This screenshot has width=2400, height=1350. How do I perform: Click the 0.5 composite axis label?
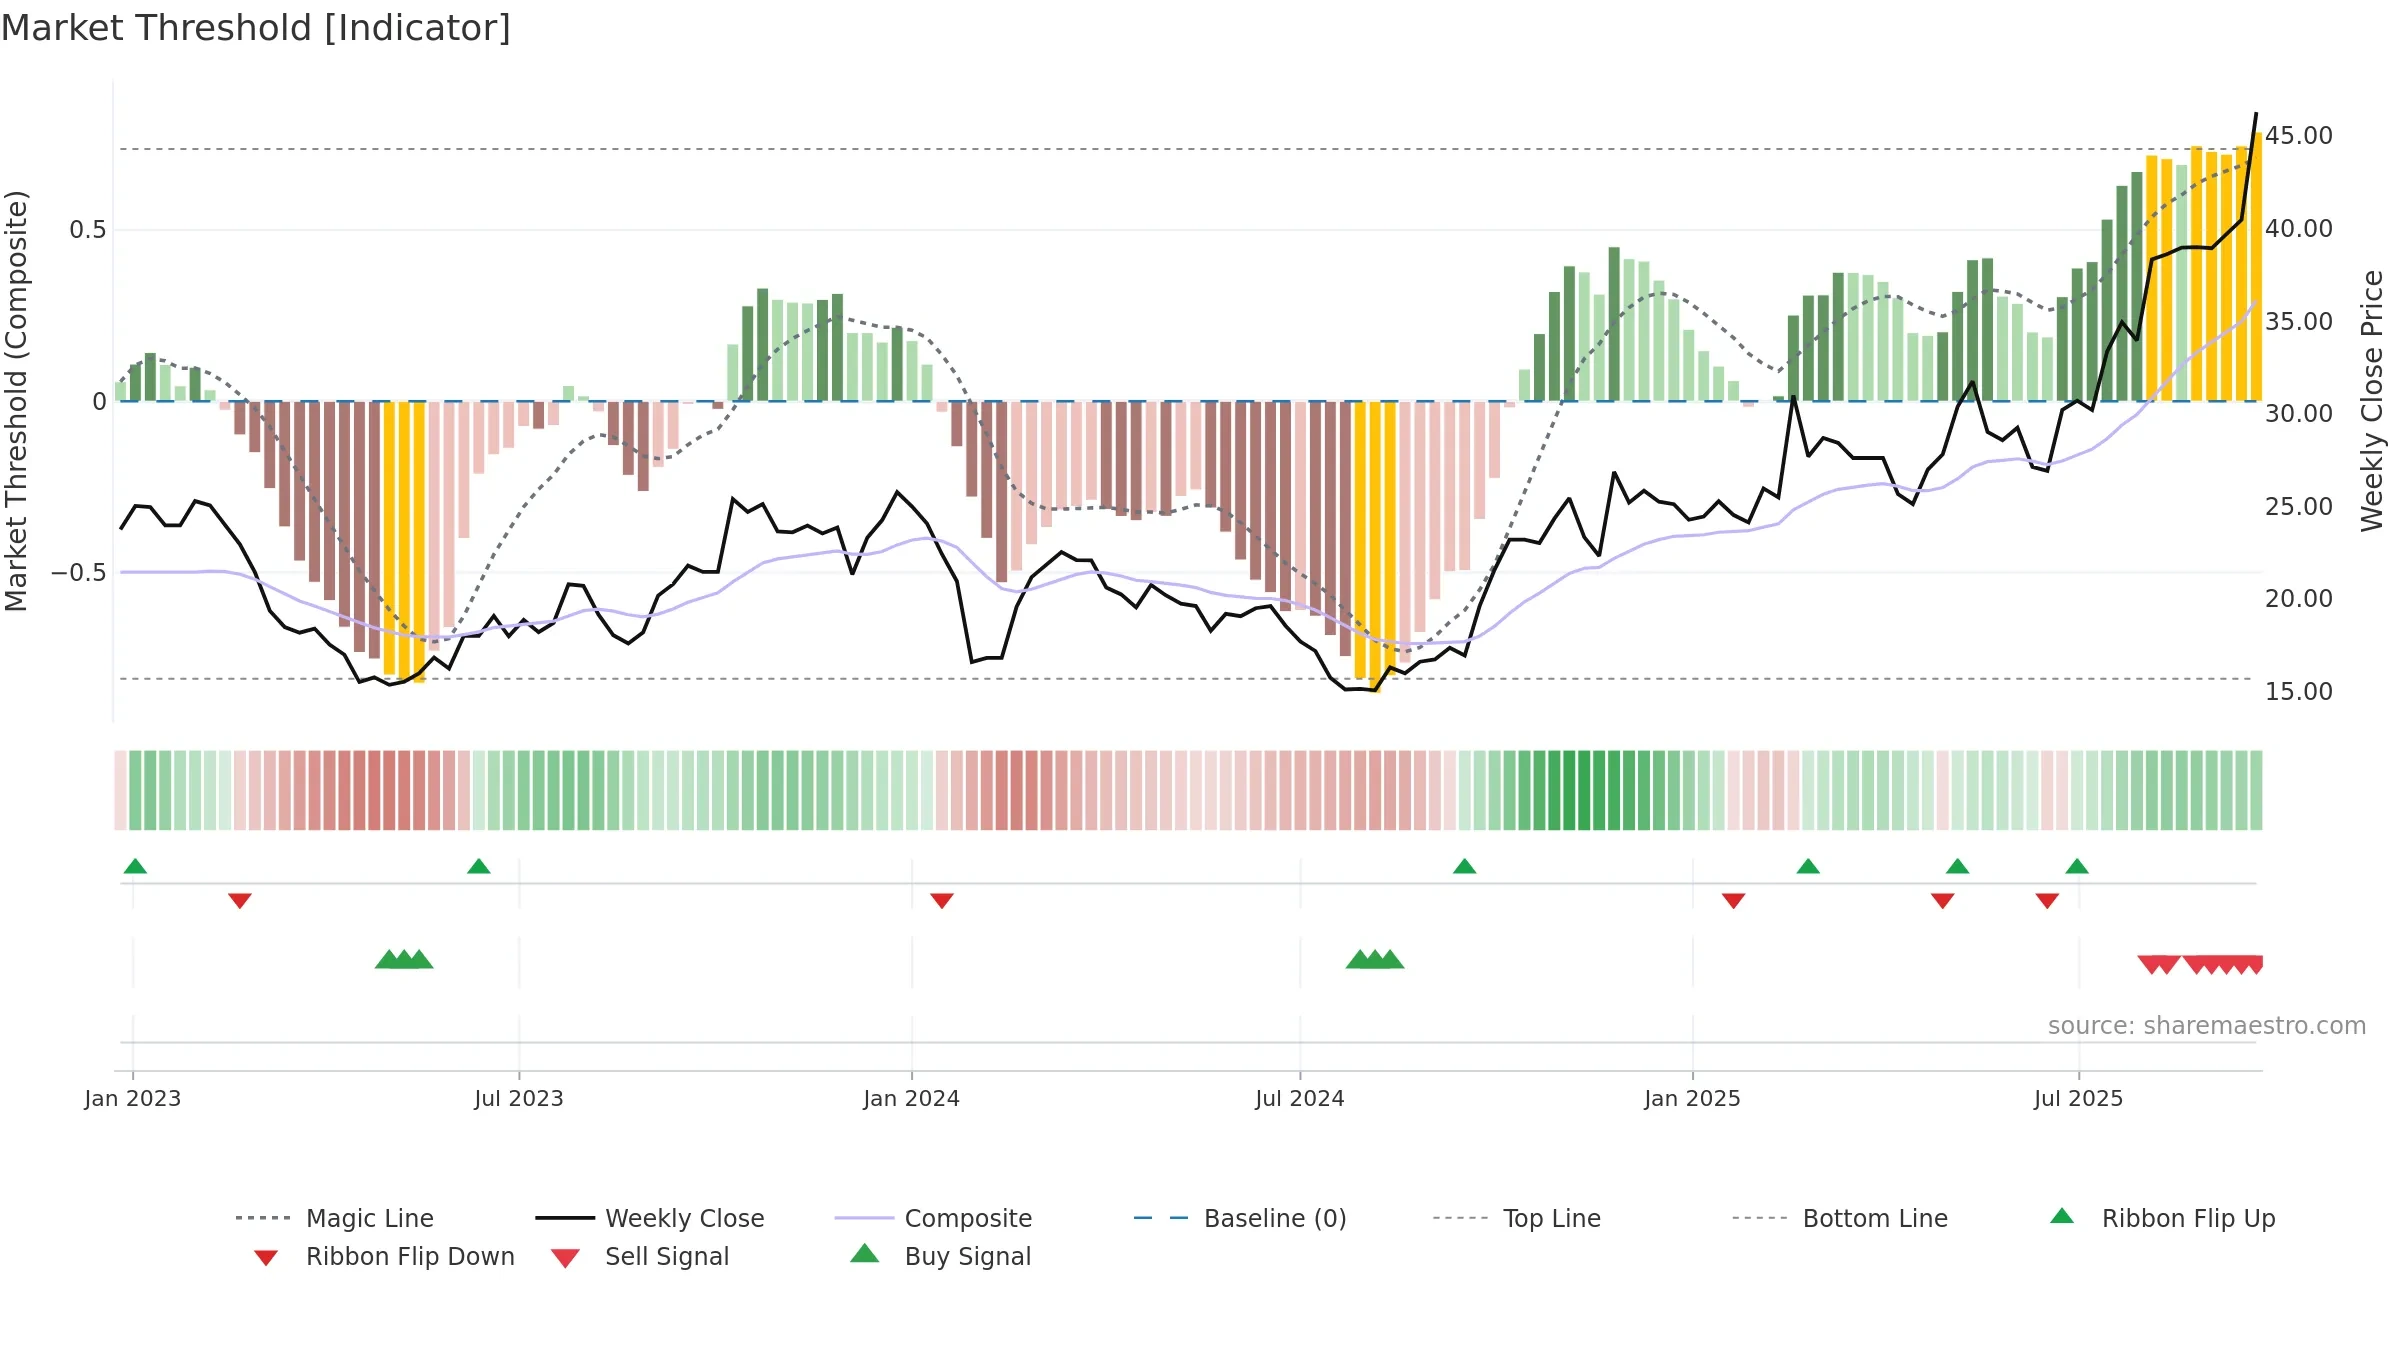coord(88,230)
